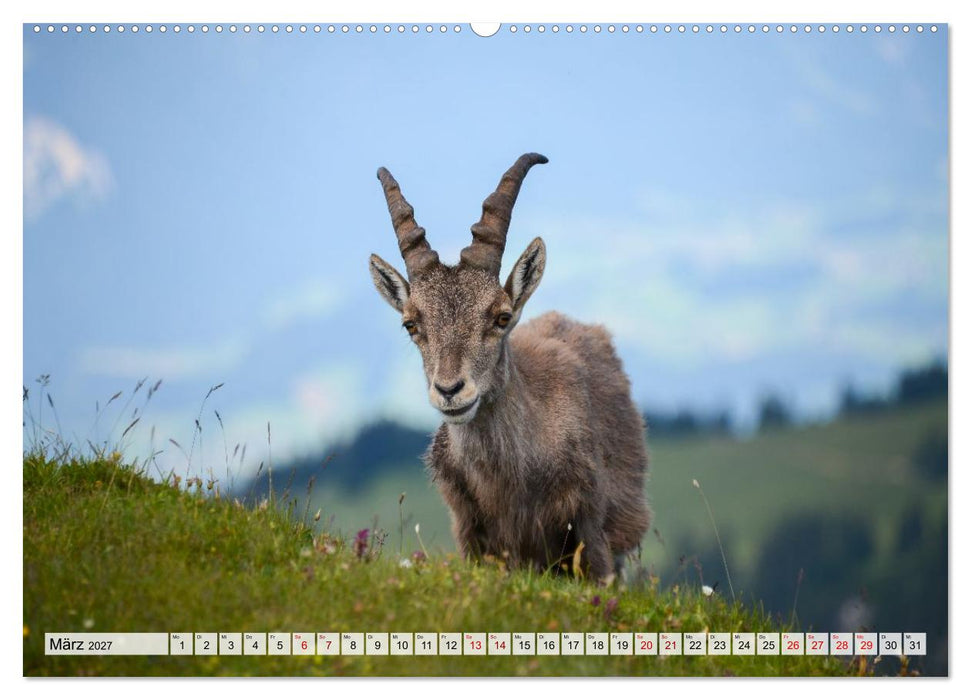
Task: Click the red Sunday date 7
Action: click(328, 644)
